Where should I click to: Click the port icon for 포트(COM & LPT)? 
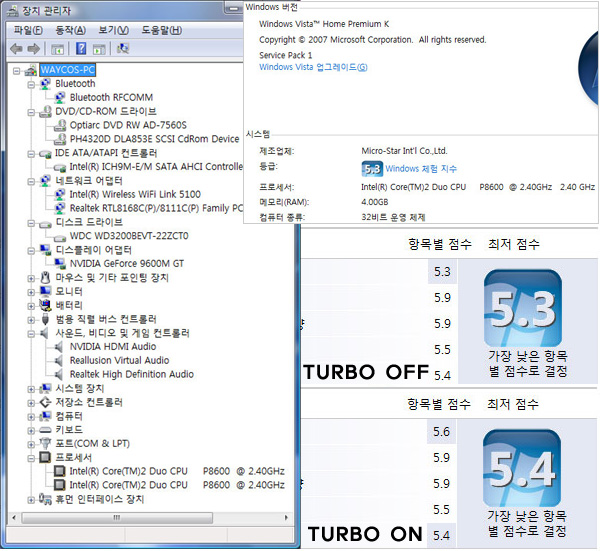pyautogui.click(x=45, y=443)
